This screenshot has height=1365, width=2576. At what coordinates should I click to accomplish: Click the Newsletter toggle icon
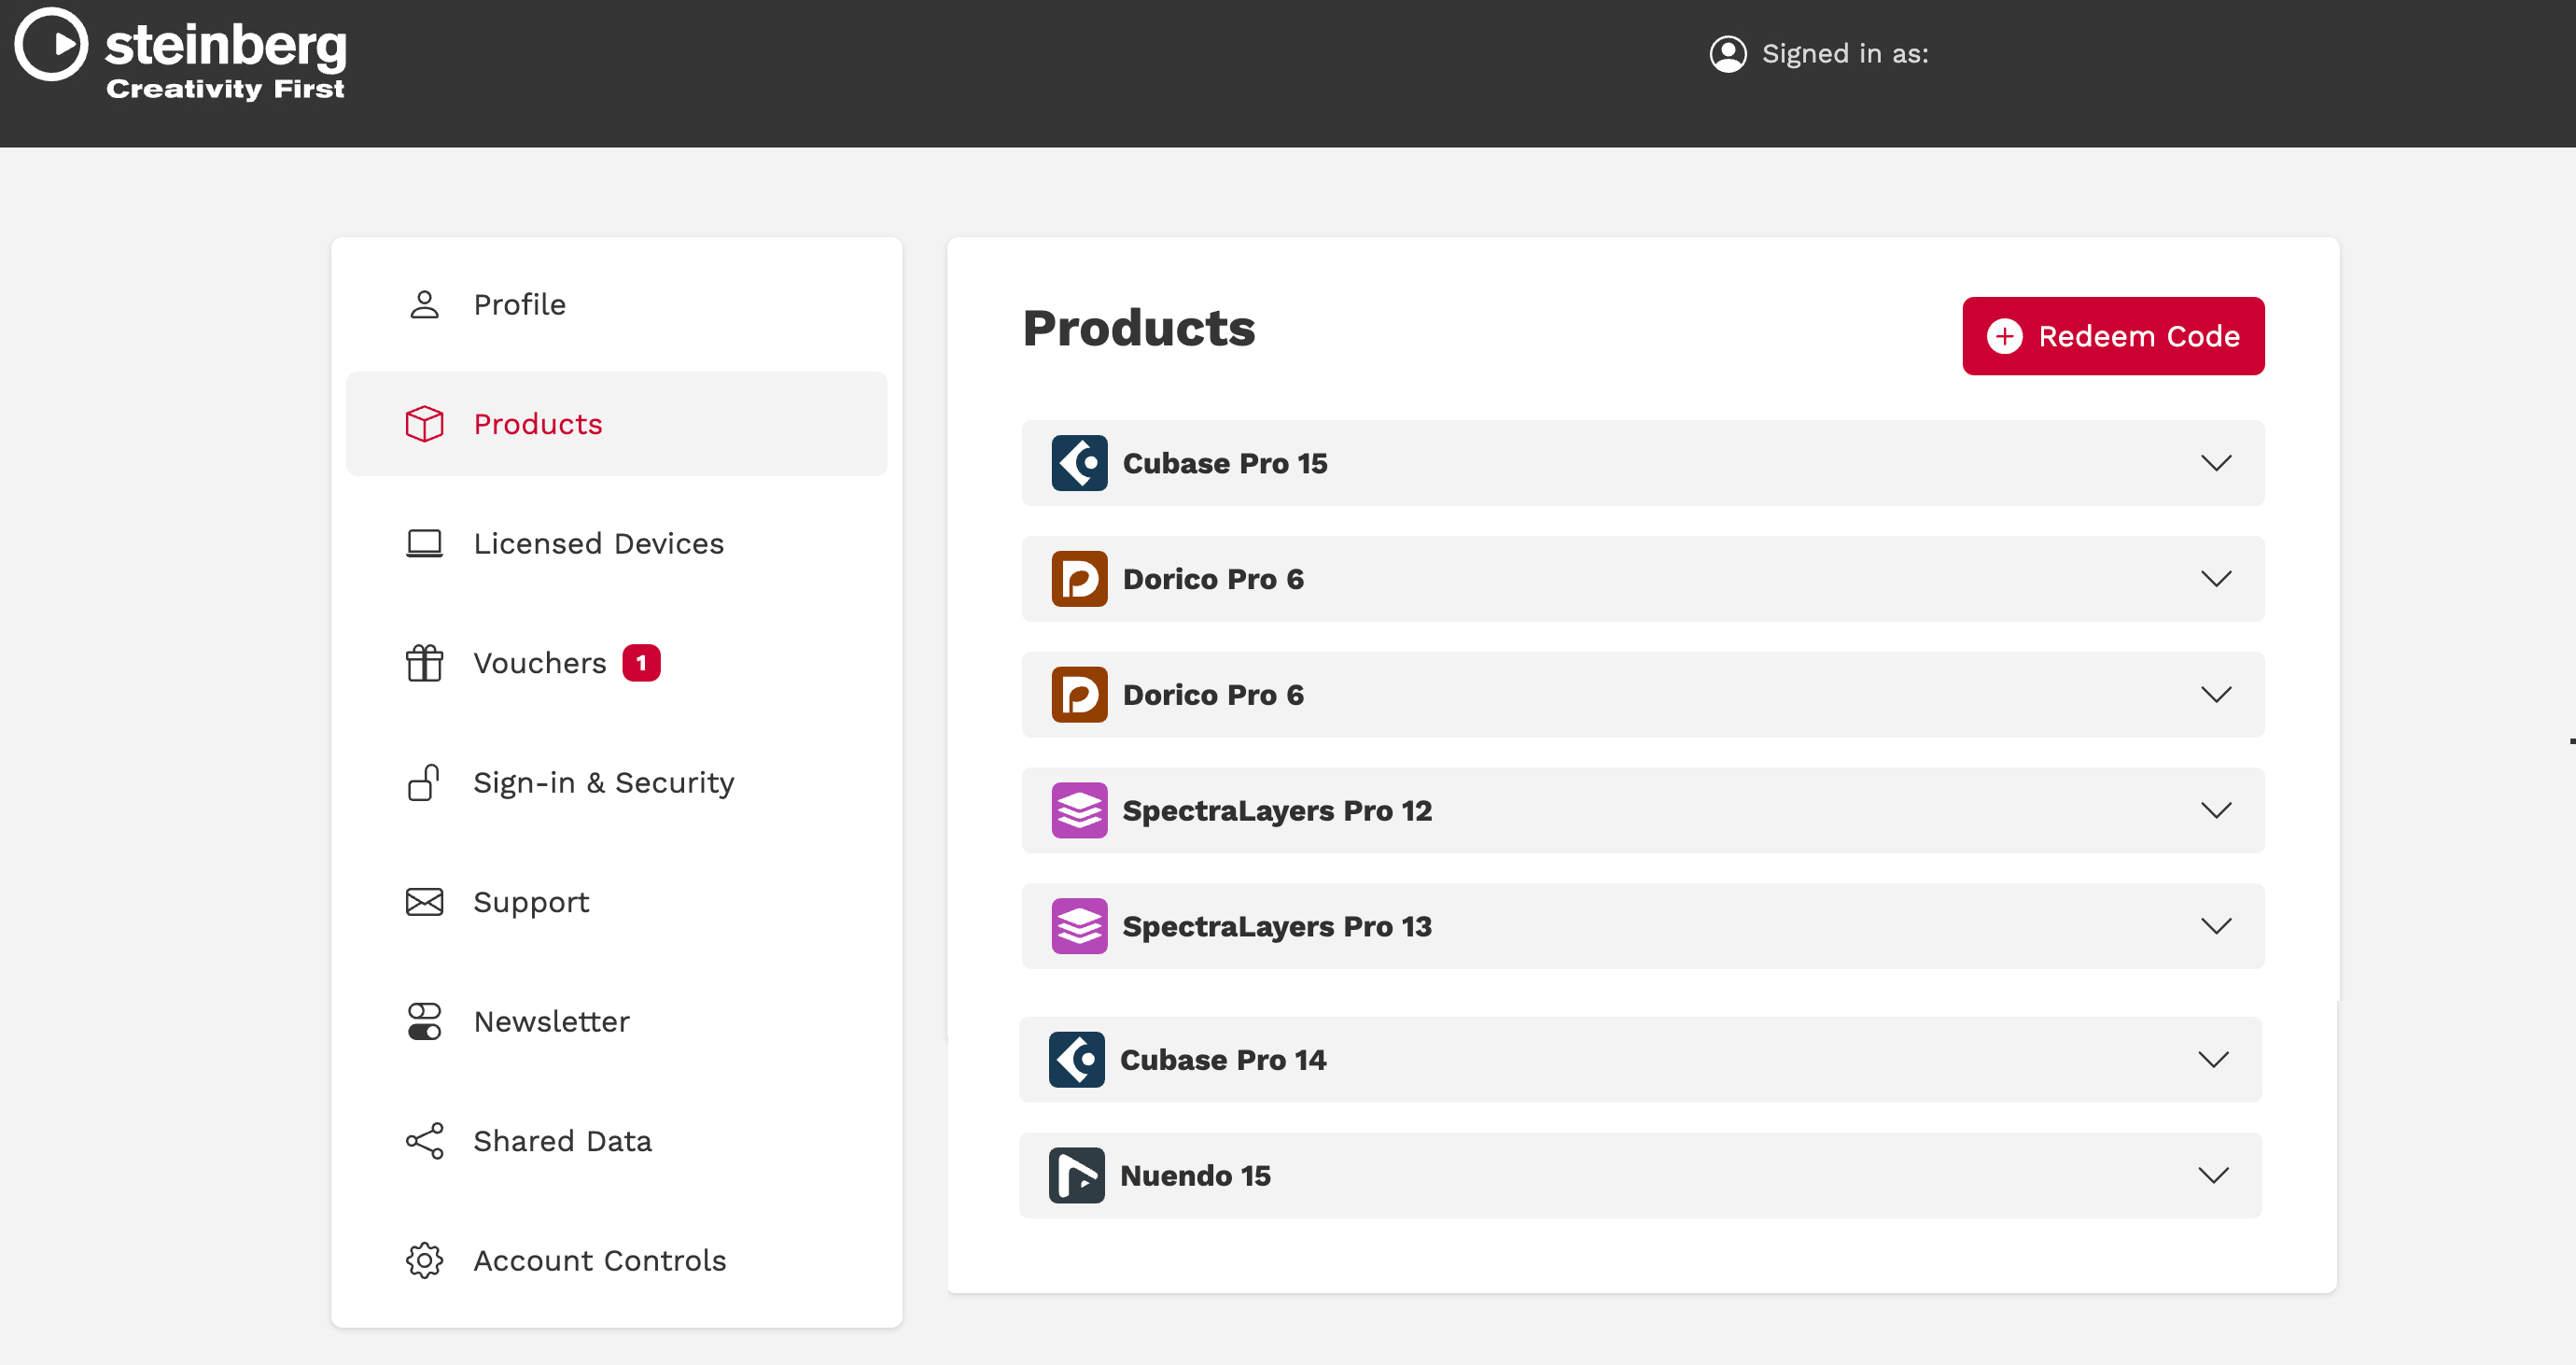(424, 1021)
